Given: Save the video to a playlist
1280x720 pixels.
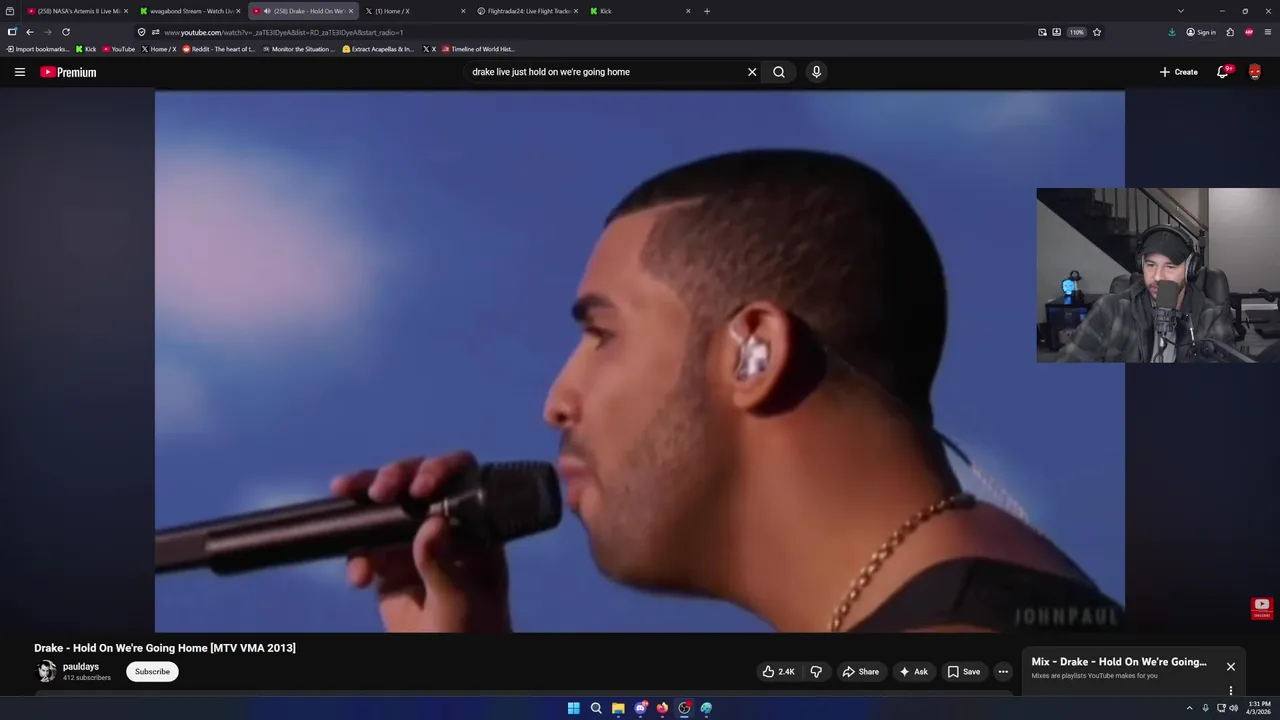Looking at the screenshot, I should pos(964,672).
